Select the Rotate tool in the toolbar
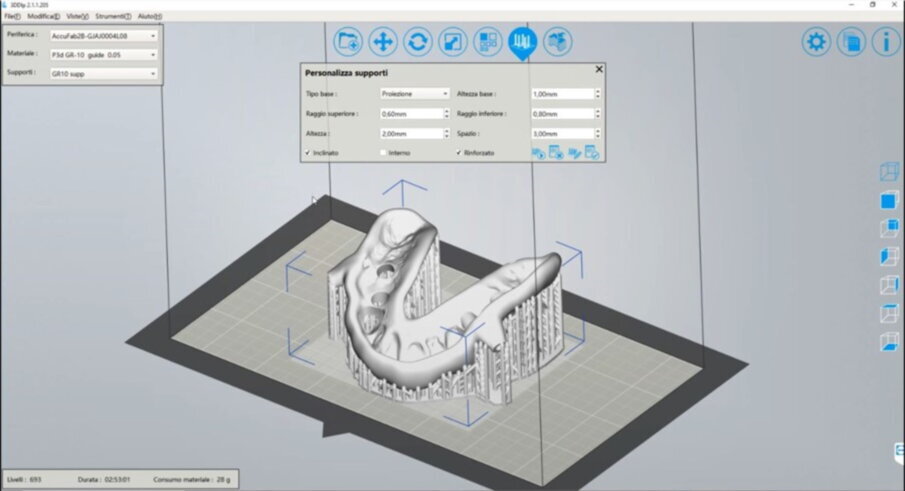 (x=418, y=42)
